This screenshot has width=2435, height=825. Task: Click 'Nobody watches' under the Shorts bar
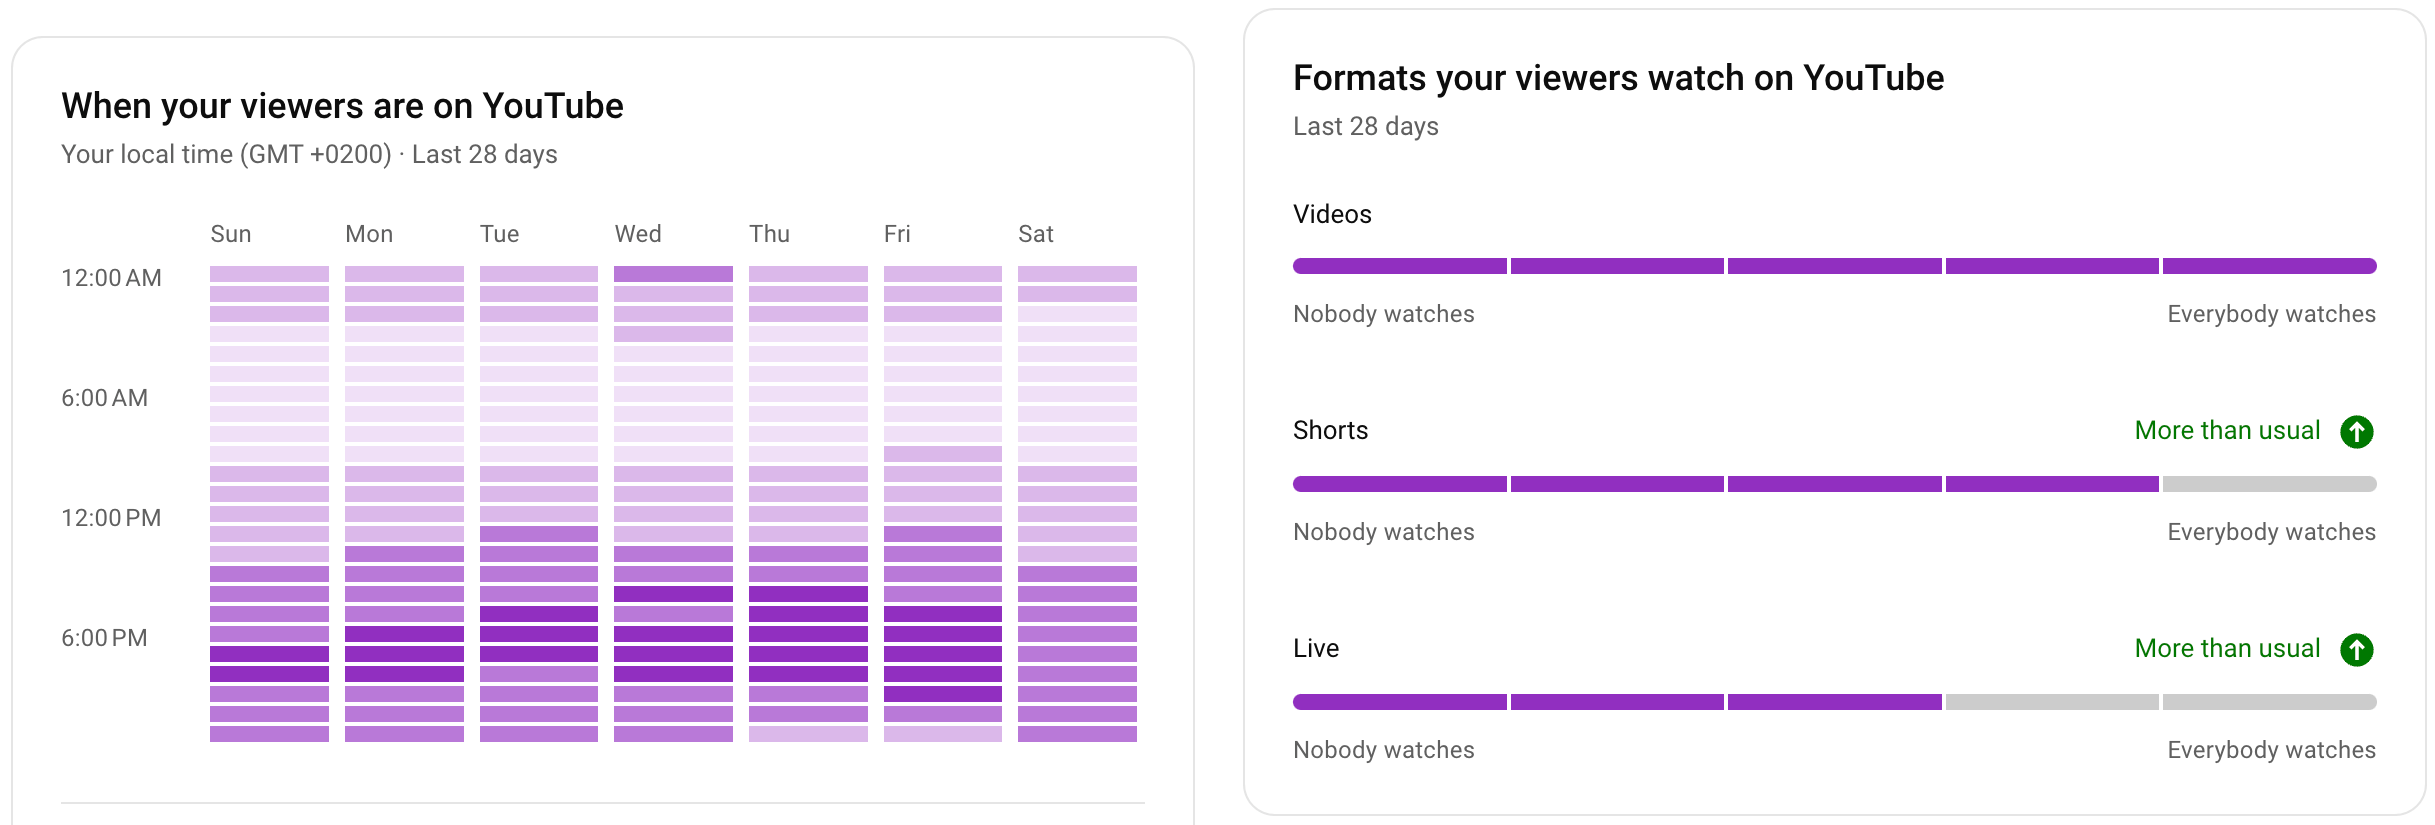point(1384,532)
